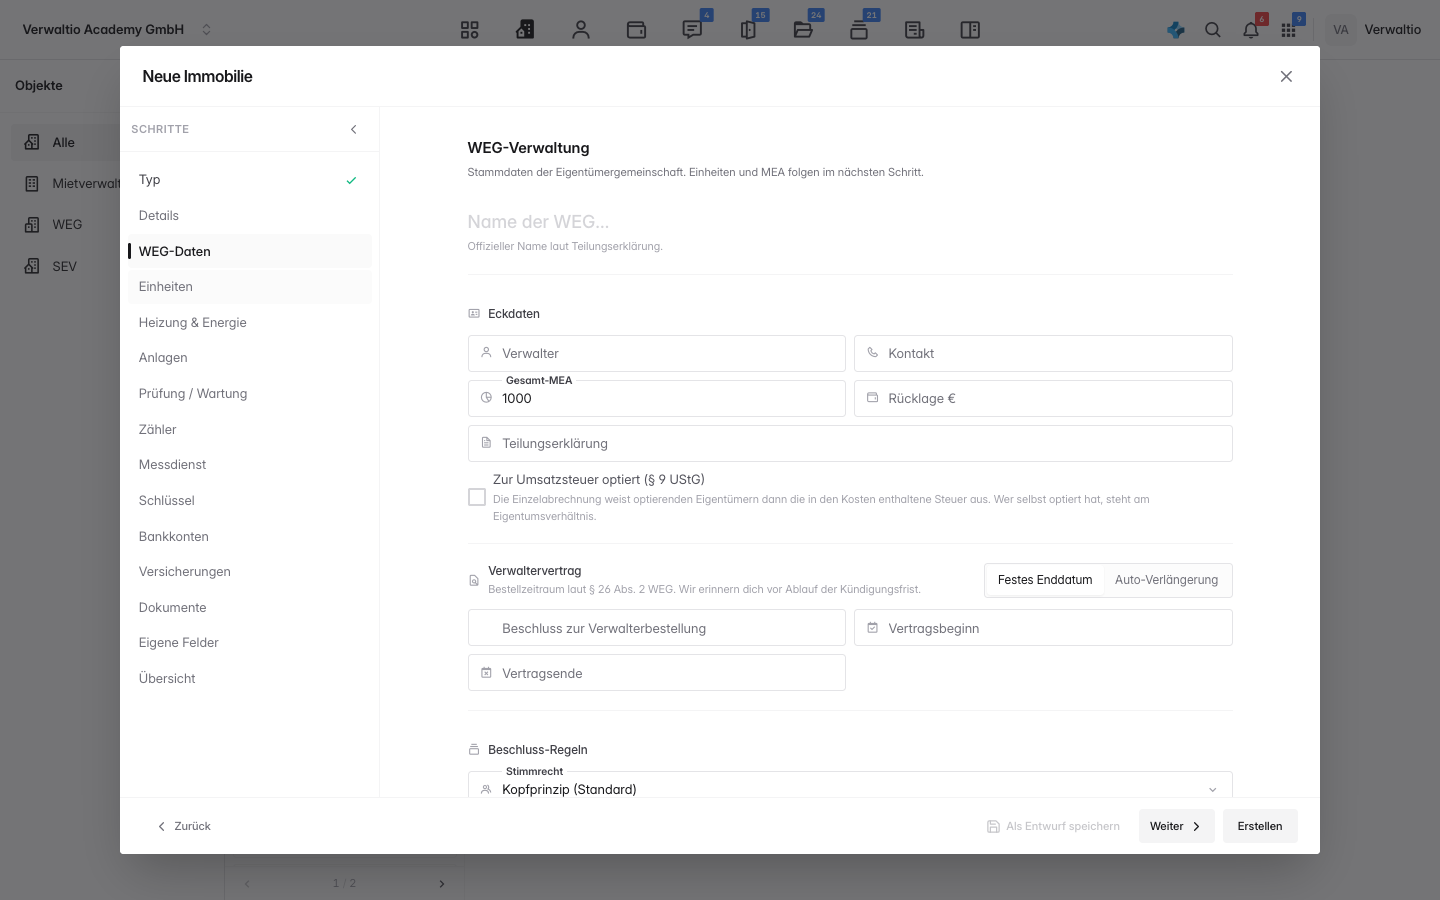Open the Verwaltio Academy GmbH organization switcher
The image size is (1440, 900).
(118, 30)
